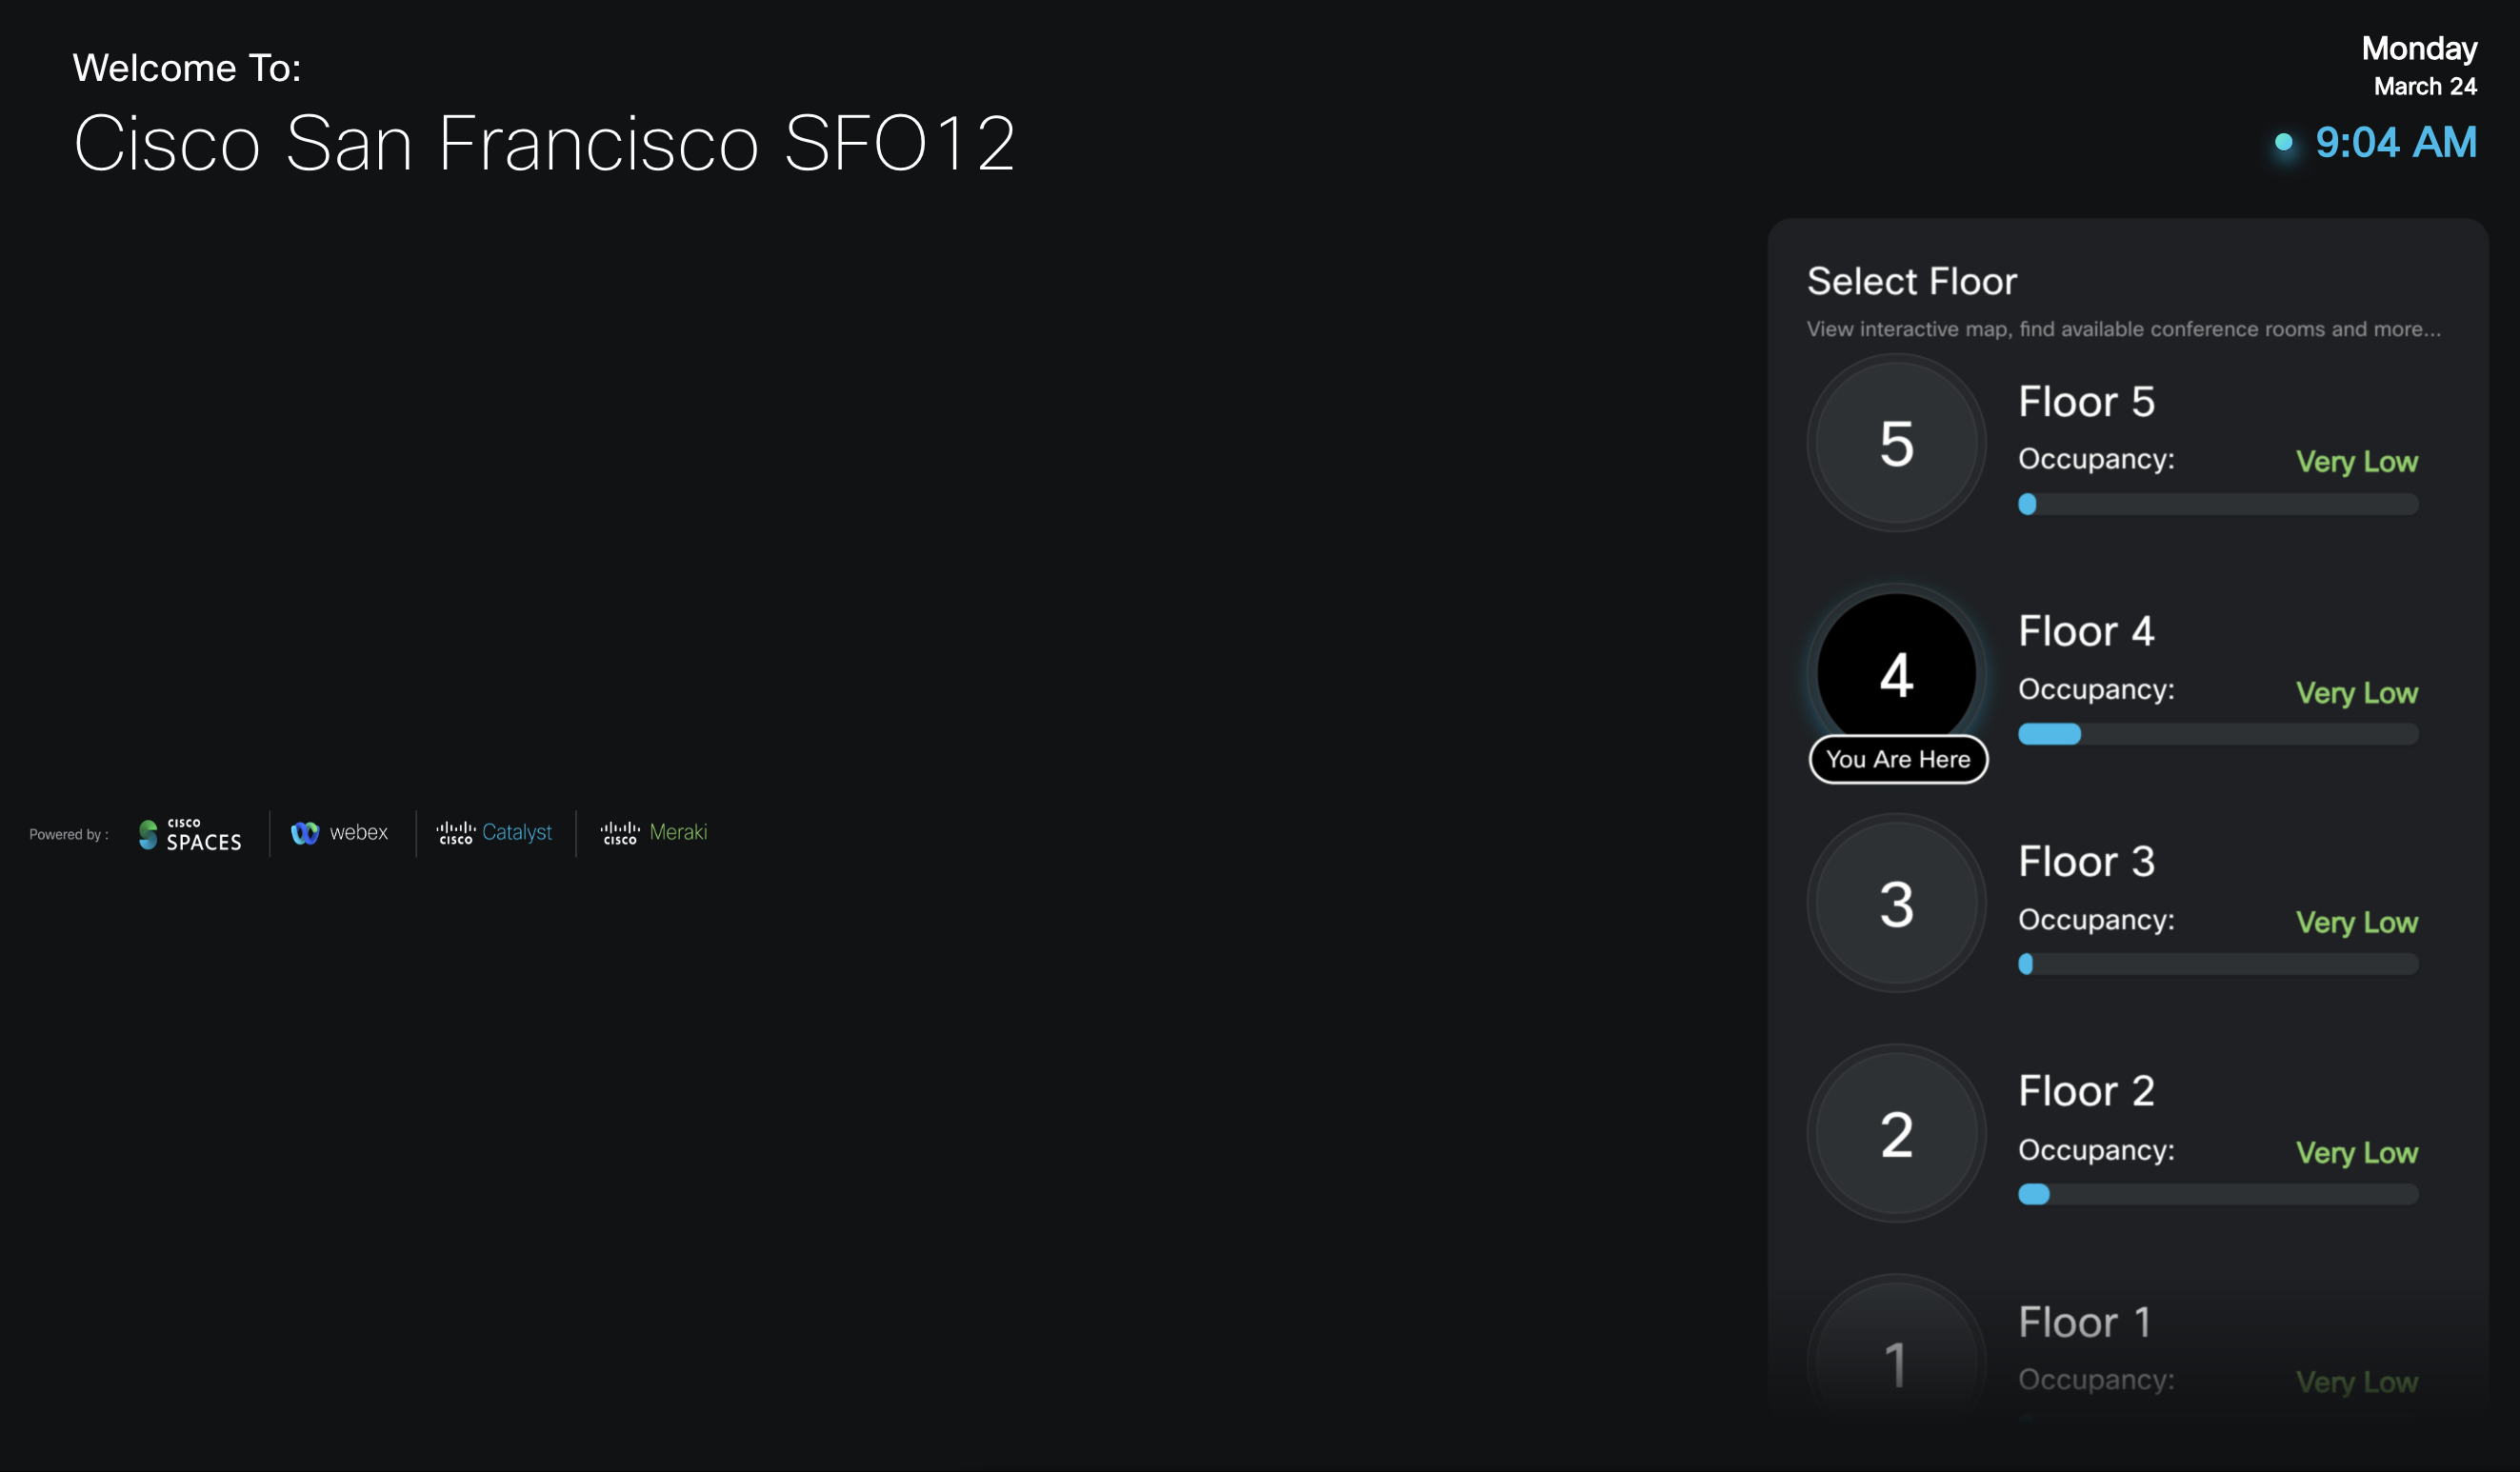Viewport: 2520px width, 1472px height.
Task: Select the circular Floor 3 icon
Action: tap(1895, 903)
